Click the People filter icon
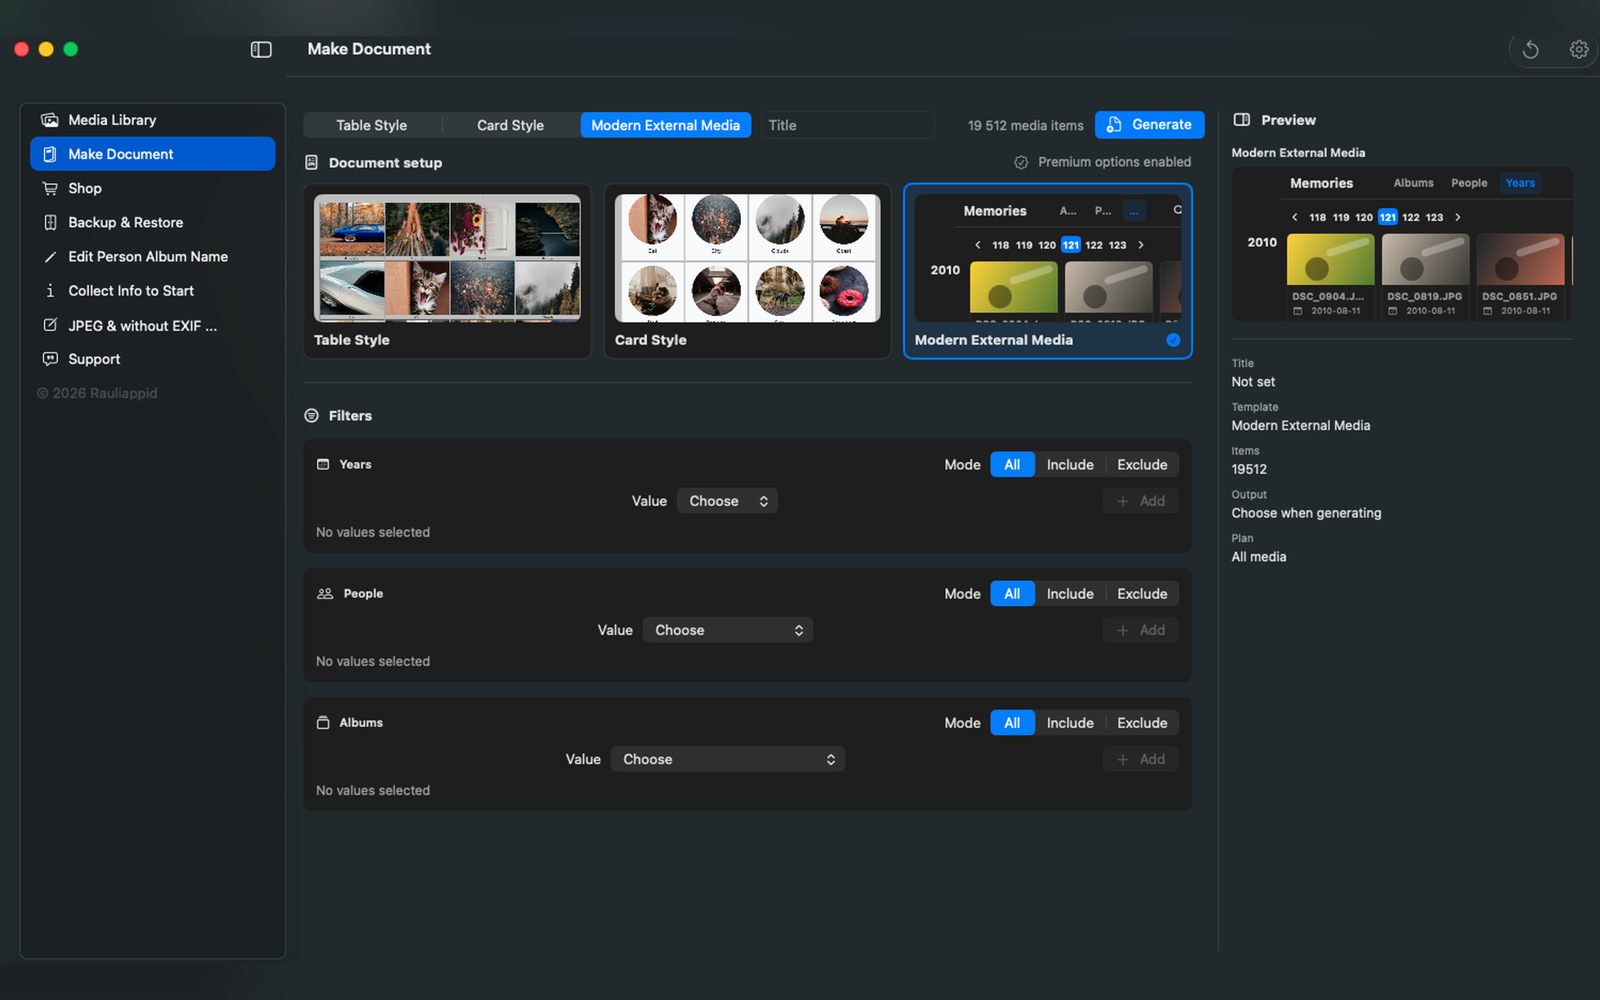The width and height of the screenshot is (1600, 1000). click(325, 593)
